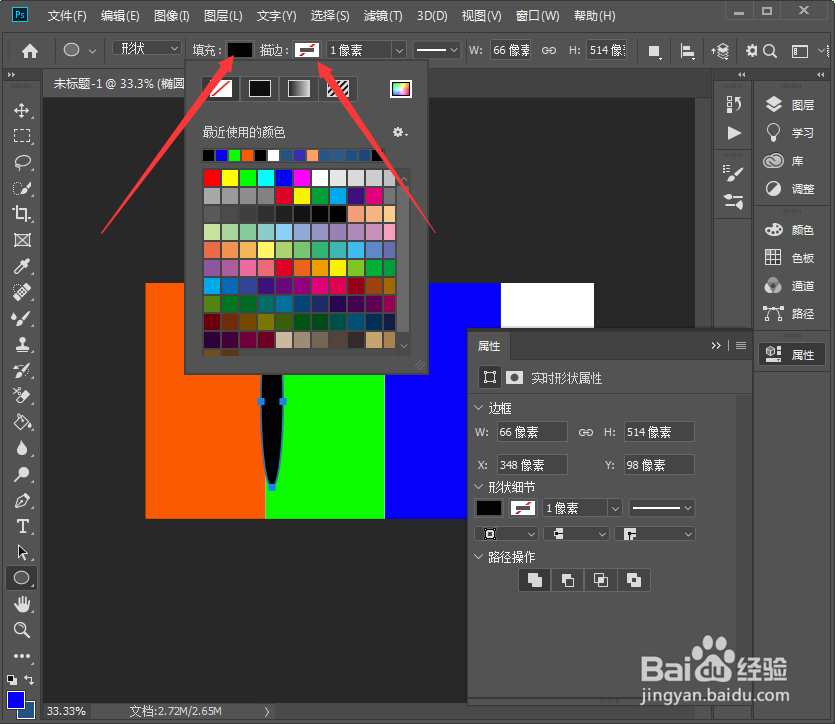835x724 pixels.
Task: Choose Exclude Overlapping Shapes path operation
Action: tap(634, 580)
